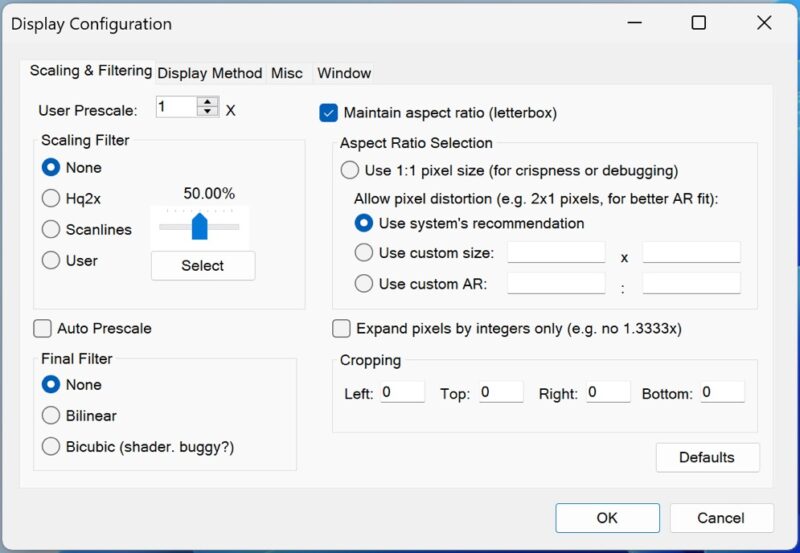The width and height of the screenshot is (800, 553).
Task: Check Expand pixels by integers only
Action: (341, 328)
